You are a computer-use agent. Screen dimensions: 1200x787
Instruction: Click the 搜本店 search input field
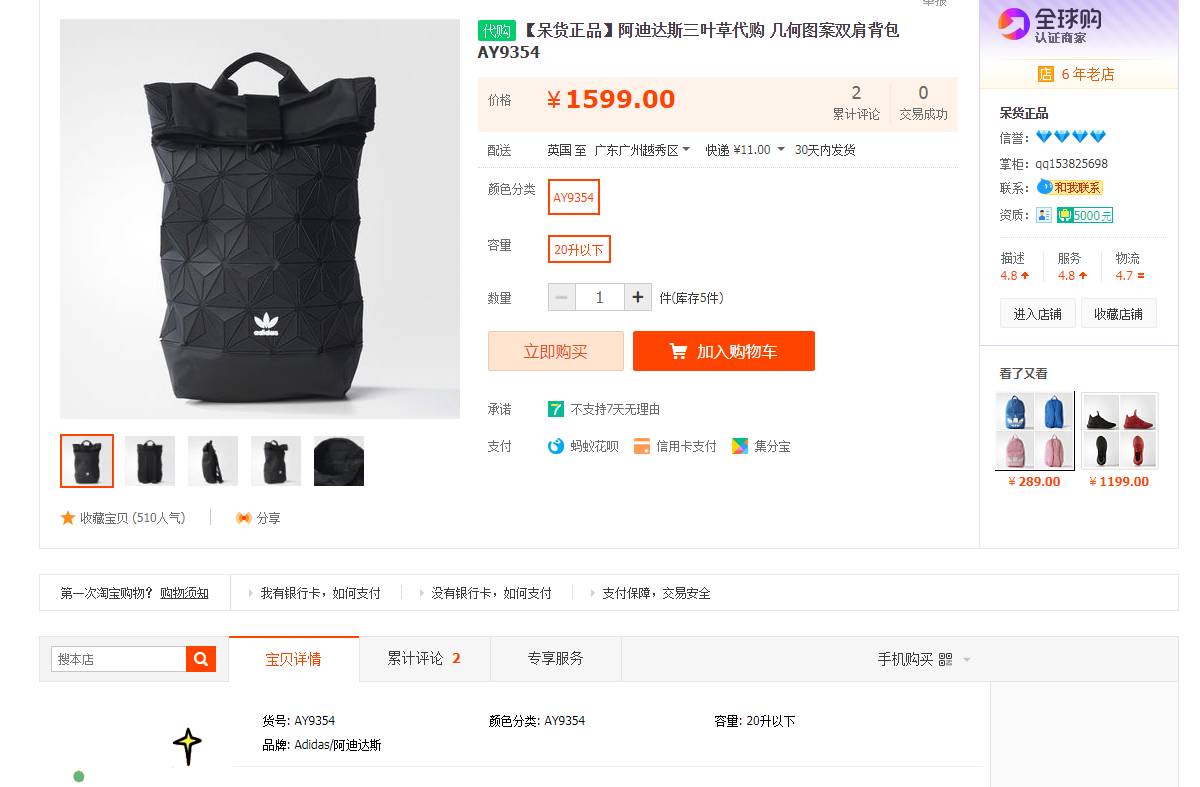(x=119, y=659)
